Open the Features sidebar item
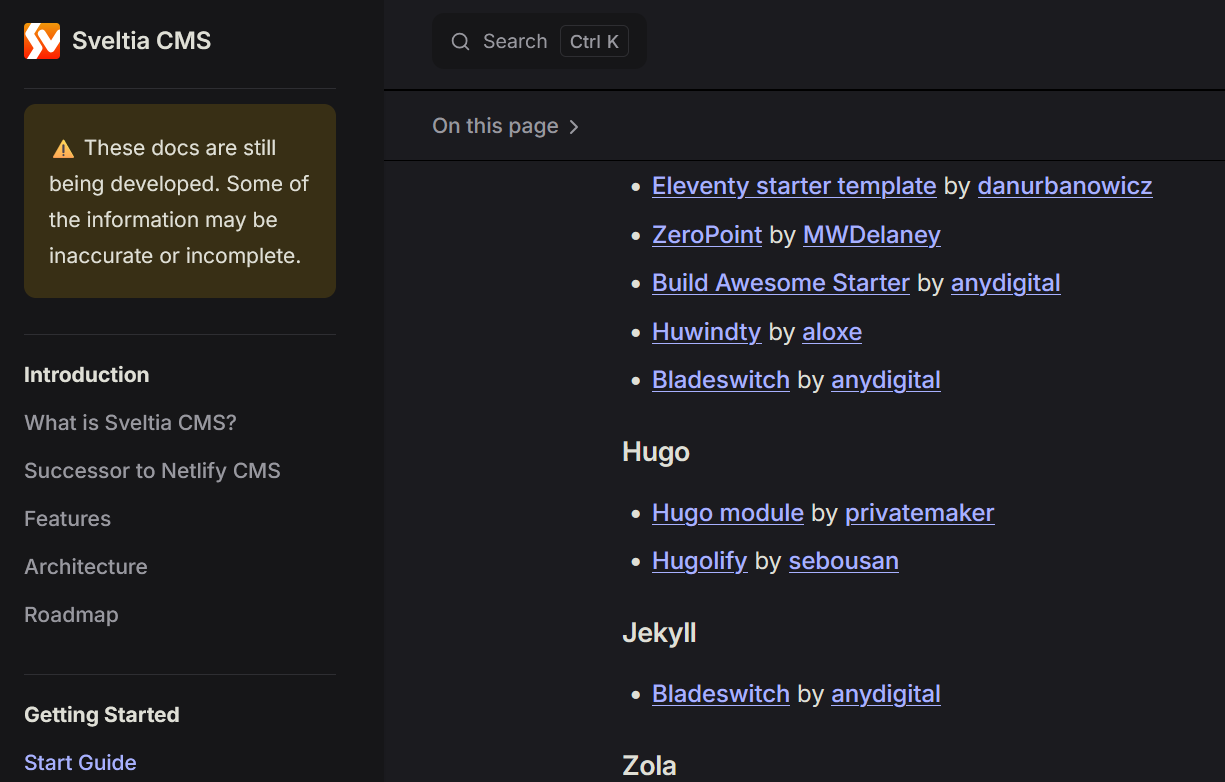Screen dimensions: 1225x782 (67, 519)
